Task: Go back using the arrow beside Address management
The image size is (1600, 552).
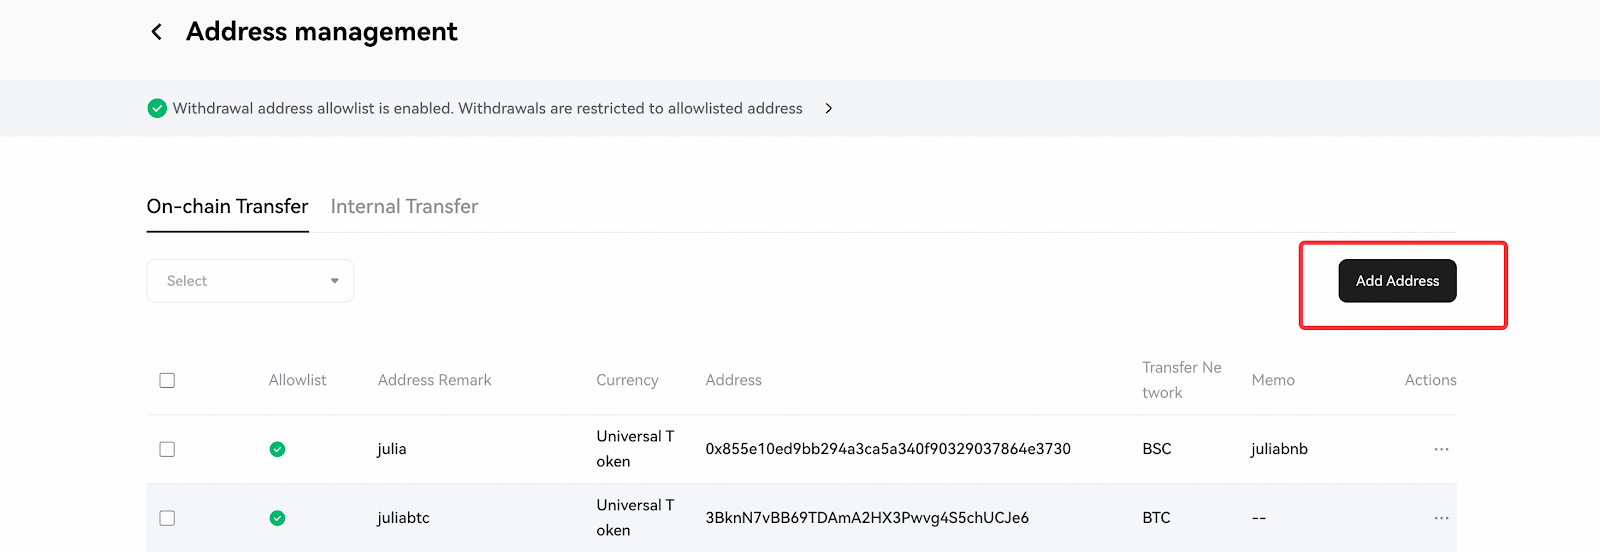Action: [x=157, y=32]
